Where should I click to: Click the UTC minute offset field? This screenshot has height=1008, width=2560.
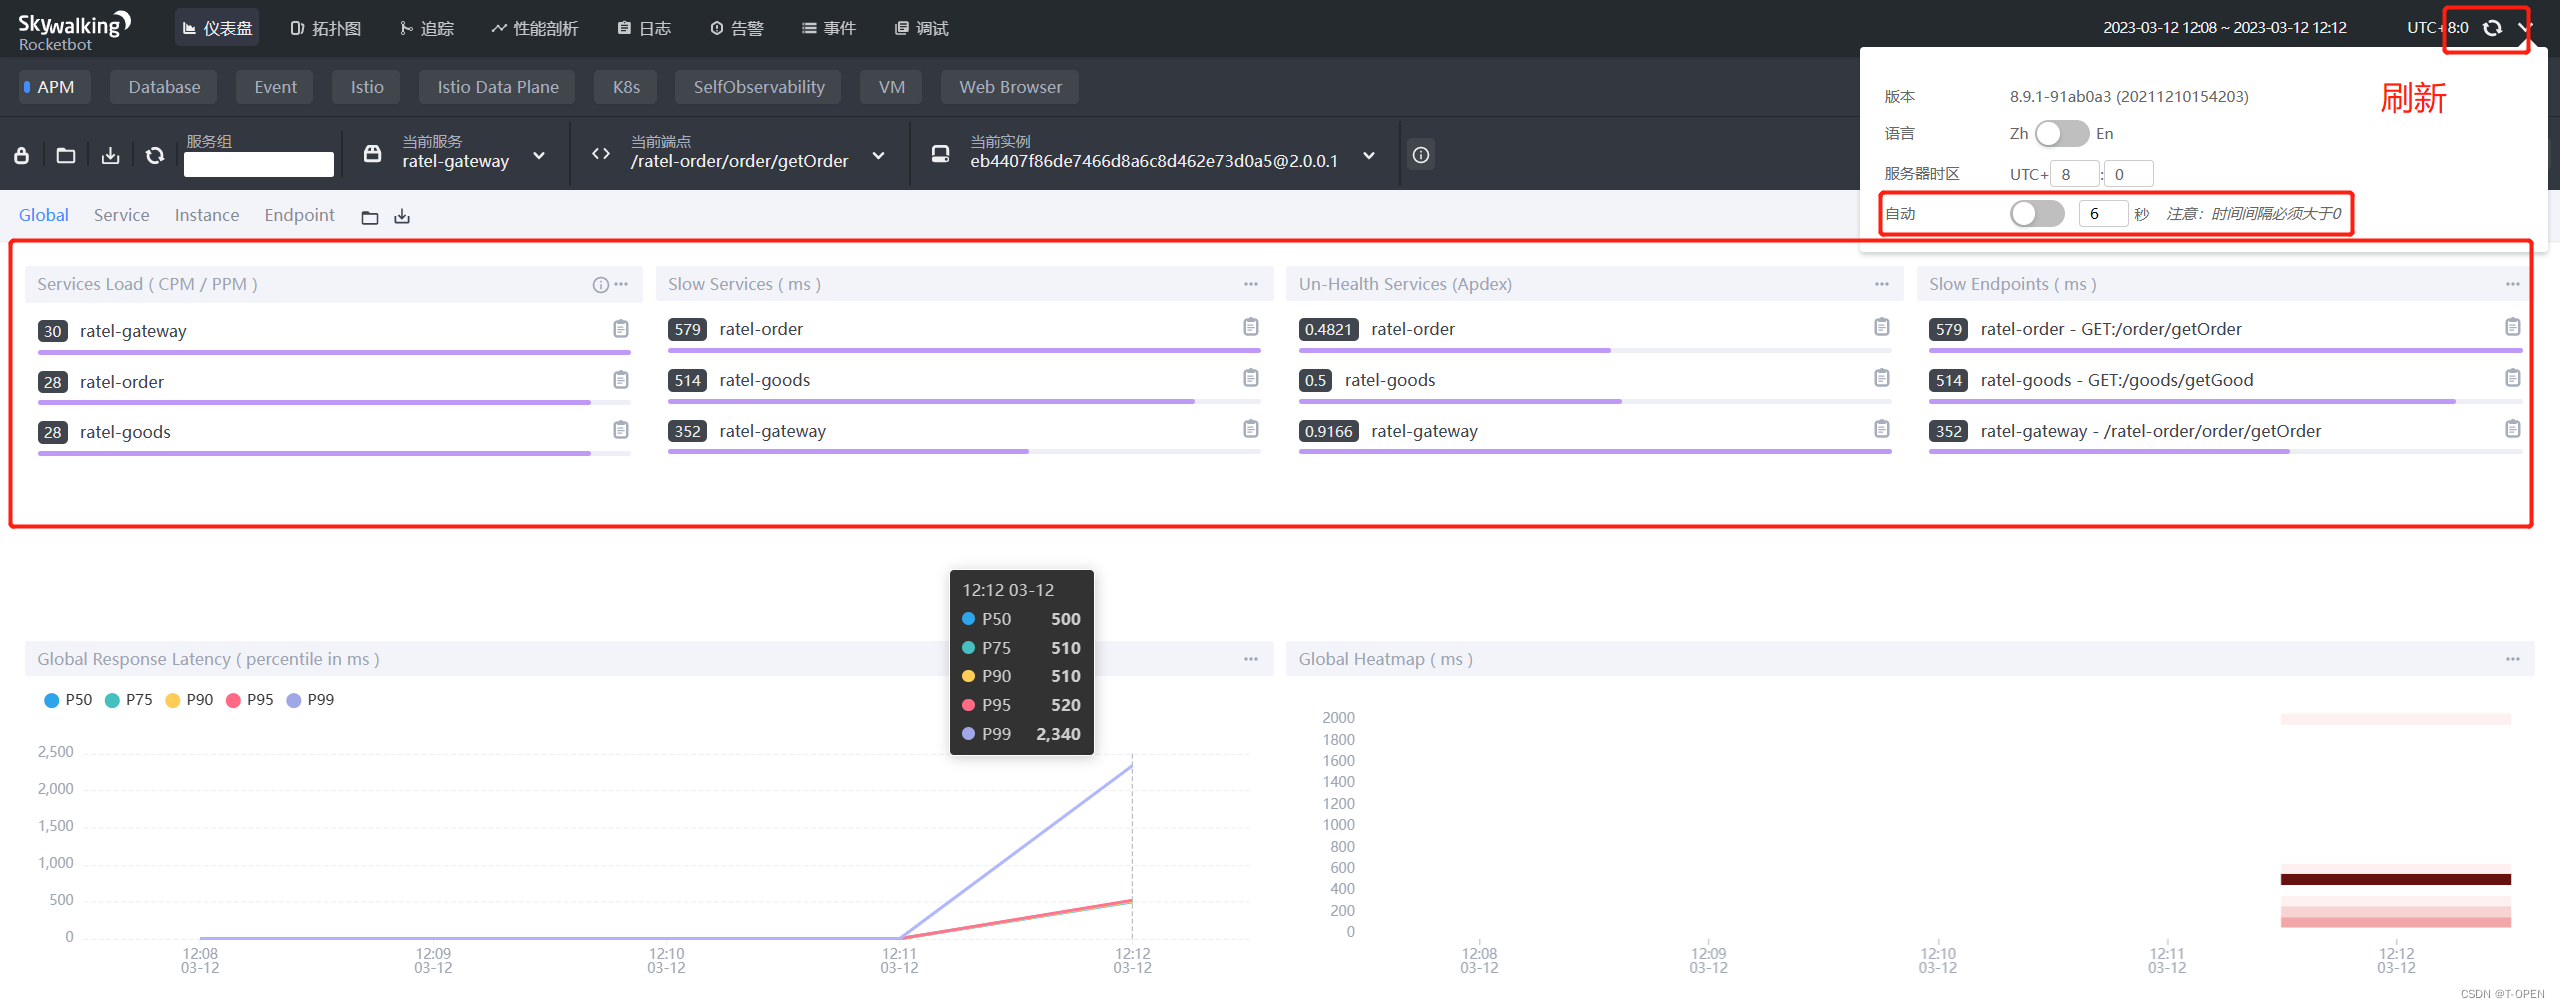(2128, 174)
